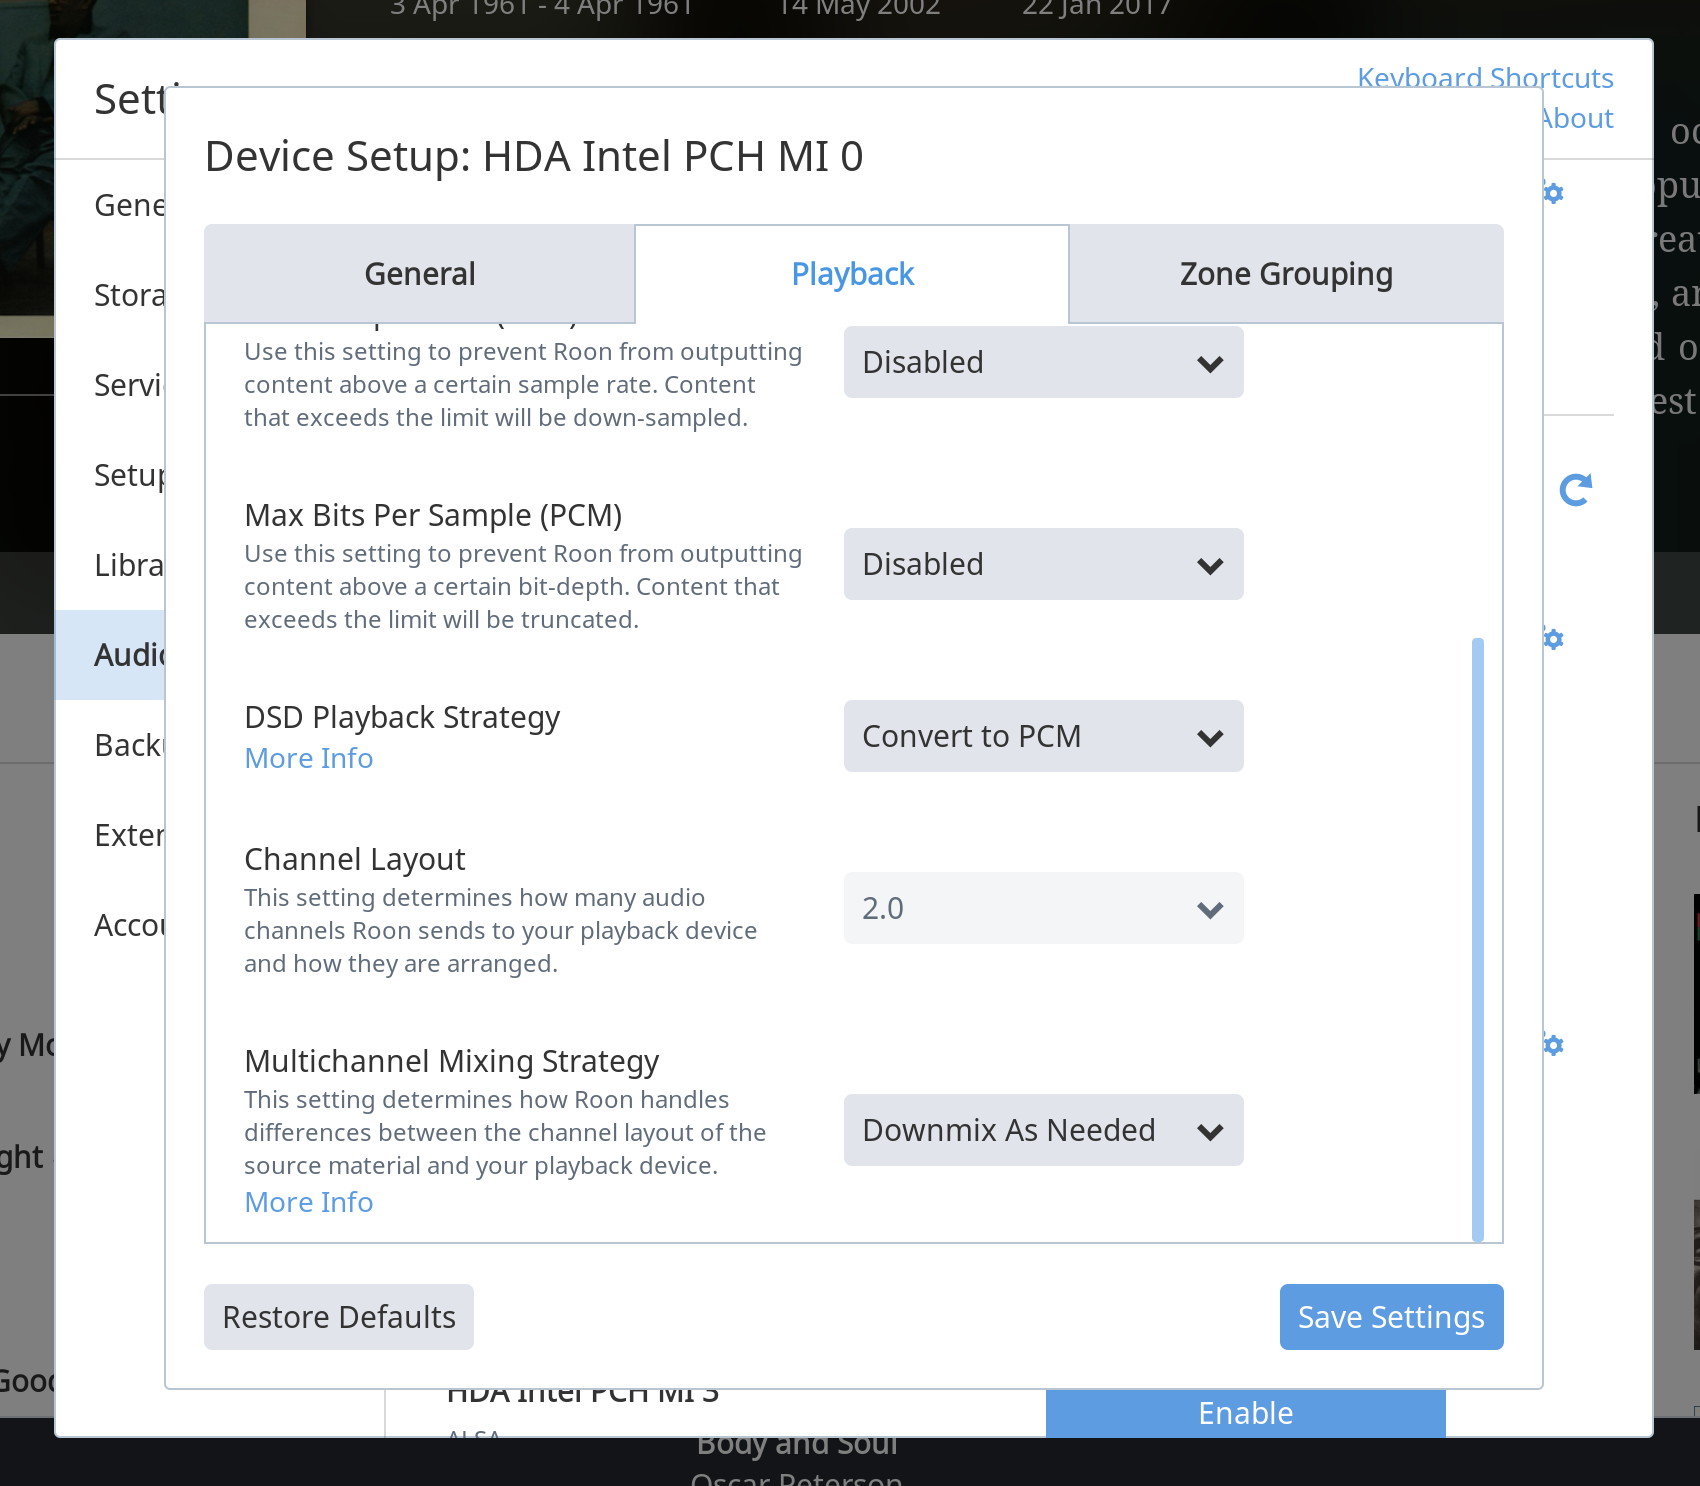This screenshot has width=1700, height=1486.
Task: Click the DSD Playback Strategy heading
Action: pos(402,717)
